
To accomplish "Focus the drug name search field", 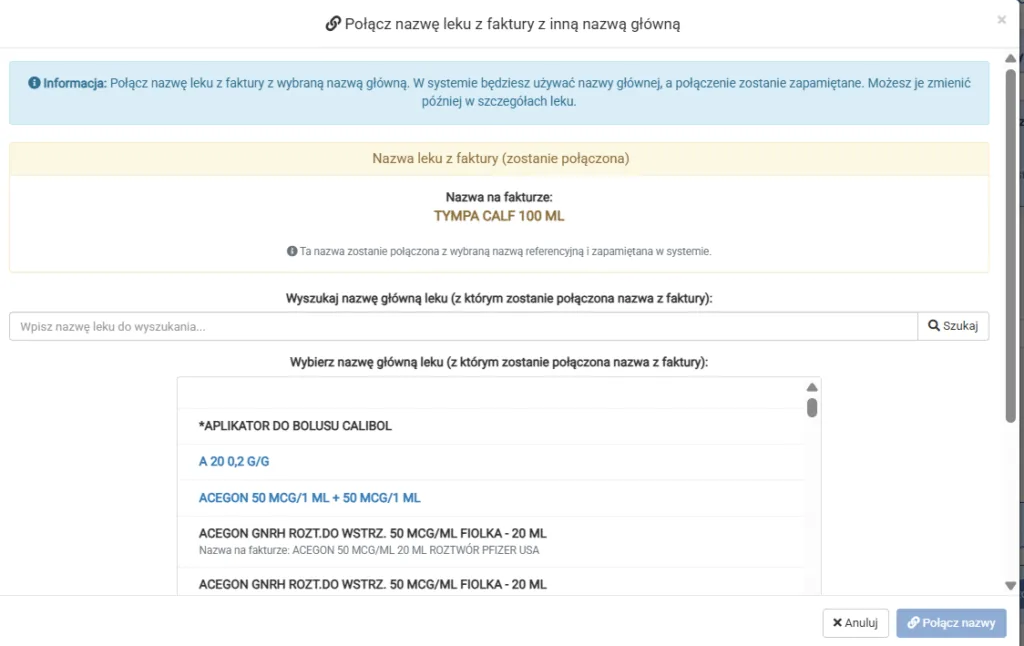I will pos(464,326).
